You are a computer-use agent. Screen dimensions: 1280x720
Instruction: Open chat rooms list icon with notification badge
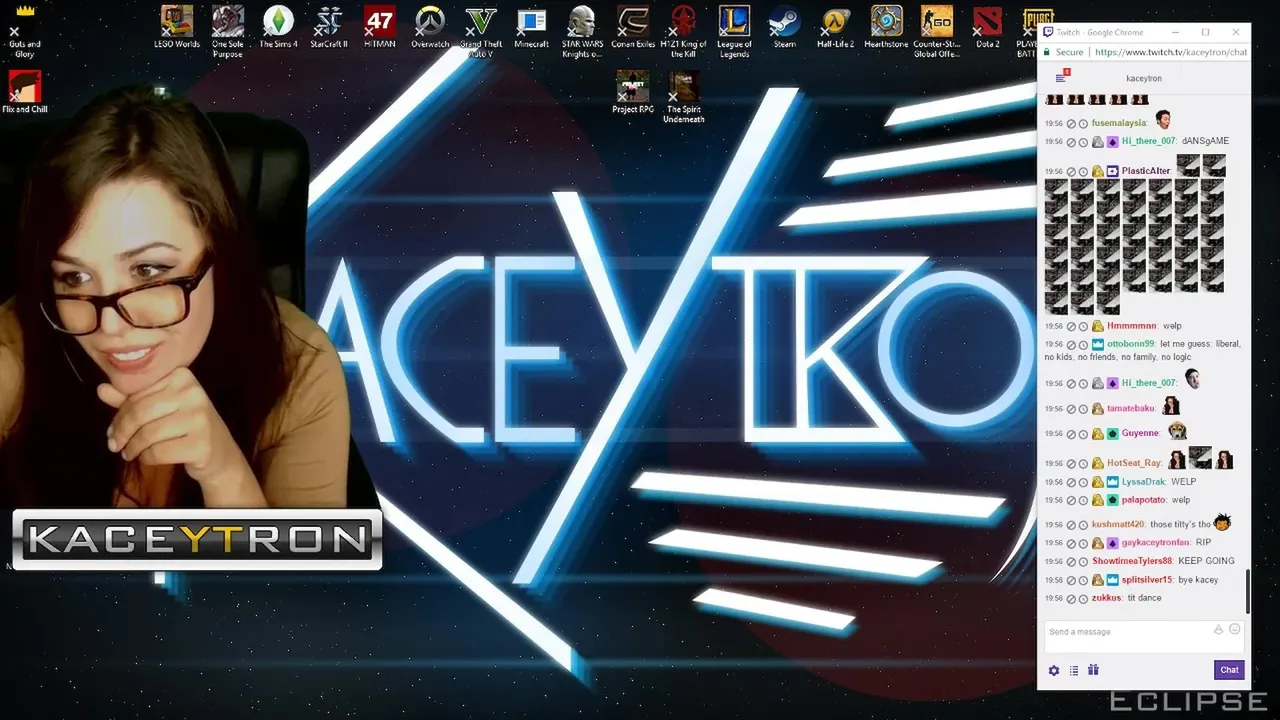coord(1062,77)
